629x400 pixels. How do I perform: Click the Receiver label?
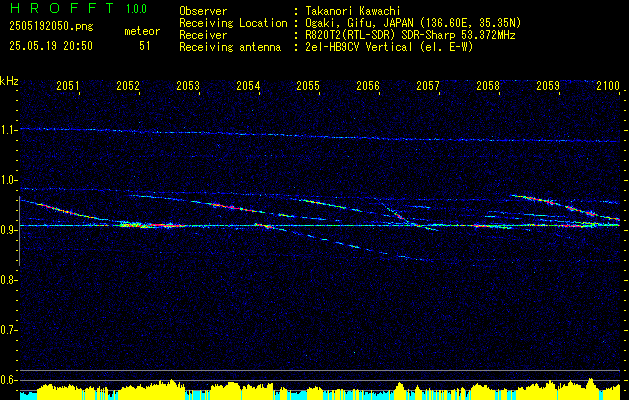203,35
